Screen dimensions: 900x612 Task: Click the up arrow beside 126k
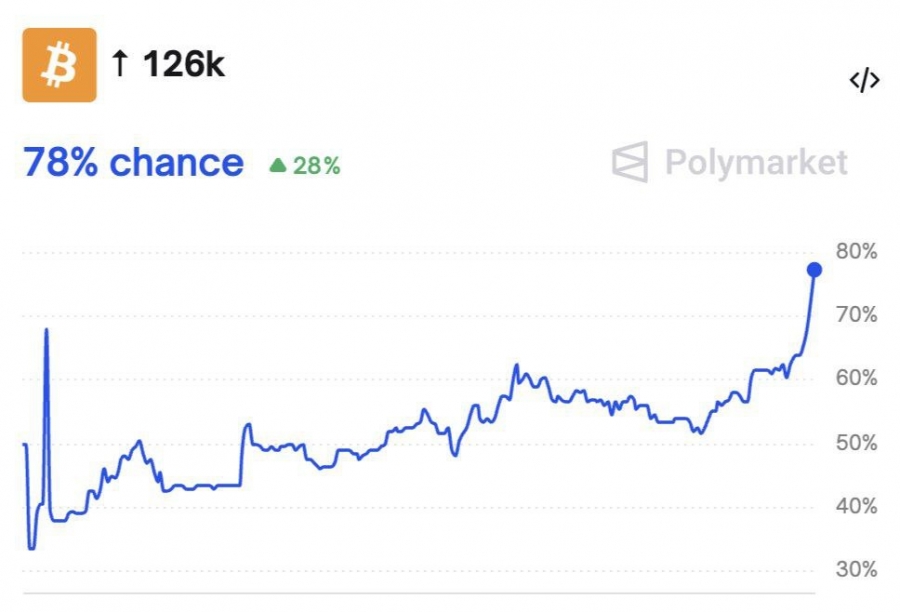tap(120, 65)
